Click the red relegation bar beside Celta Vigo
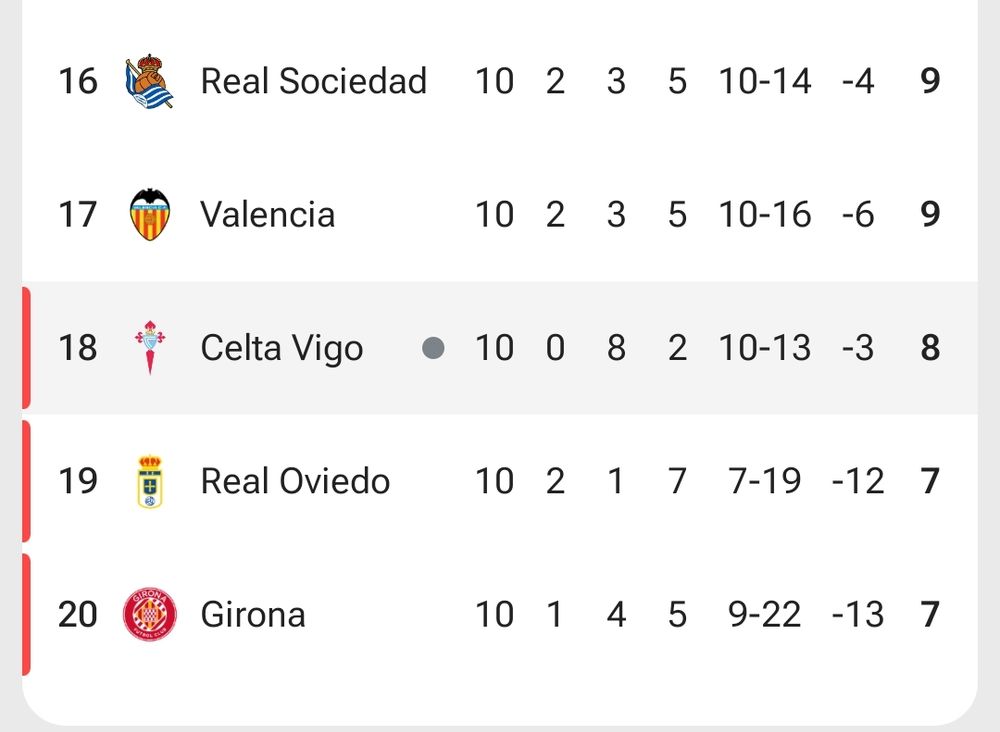 pyautogui.click(x=26, y=348)
